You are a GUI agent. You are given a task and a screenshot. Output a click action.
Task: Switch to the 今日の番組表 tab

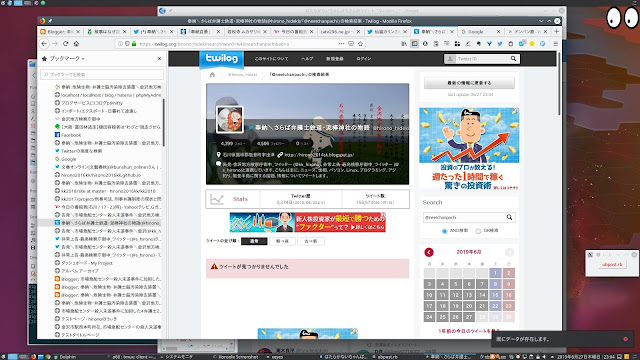click(293, 31)
